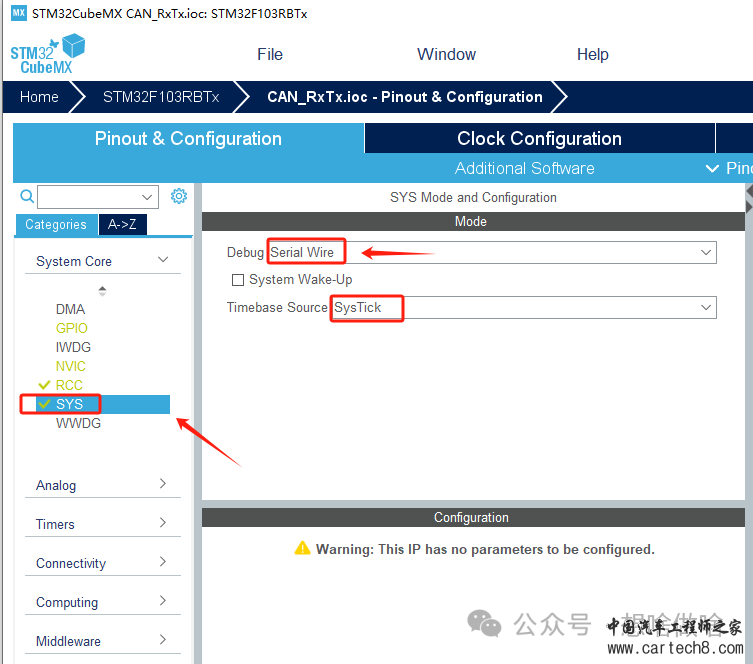Switch to the Clock Configuration tab

click(x=539, y=139)
